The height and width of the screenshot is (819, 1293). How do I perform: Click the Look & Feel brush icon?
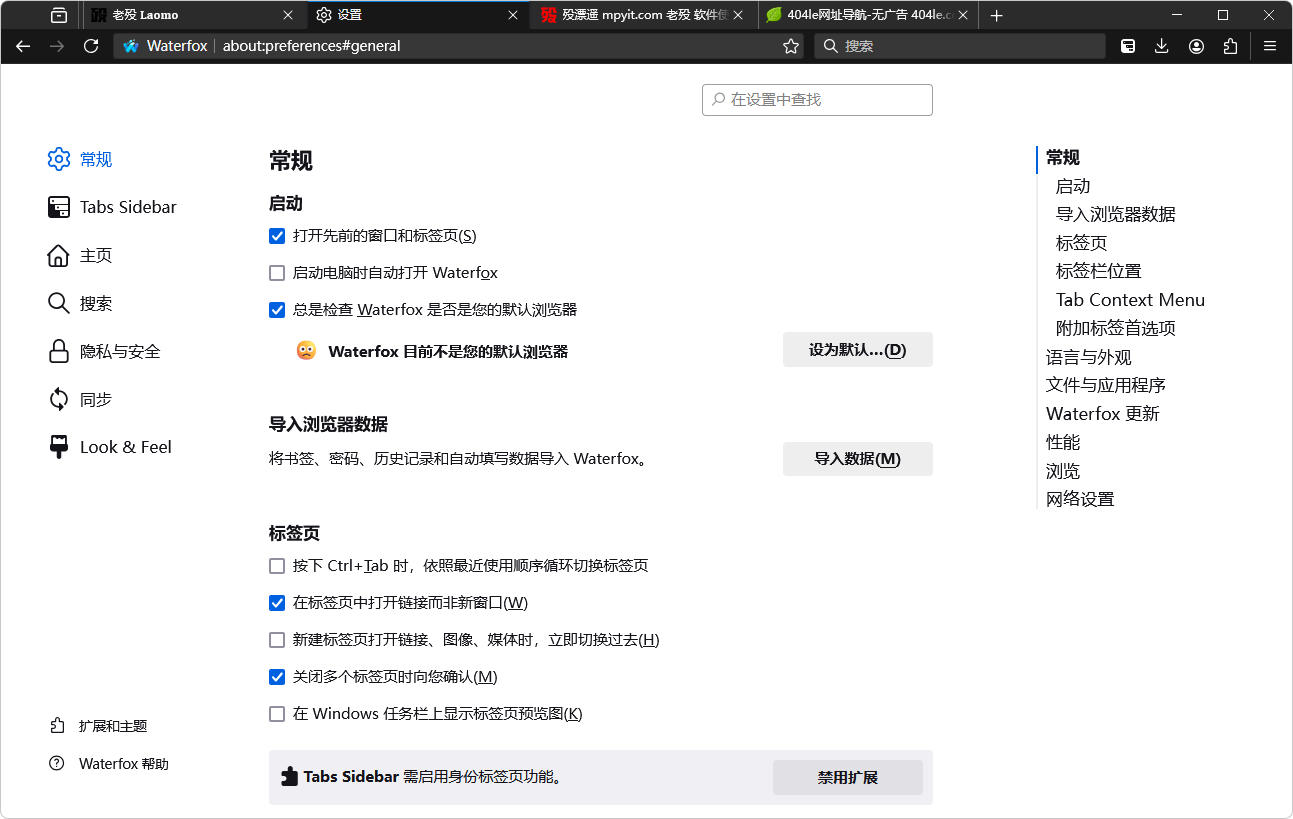pos(59,447)
